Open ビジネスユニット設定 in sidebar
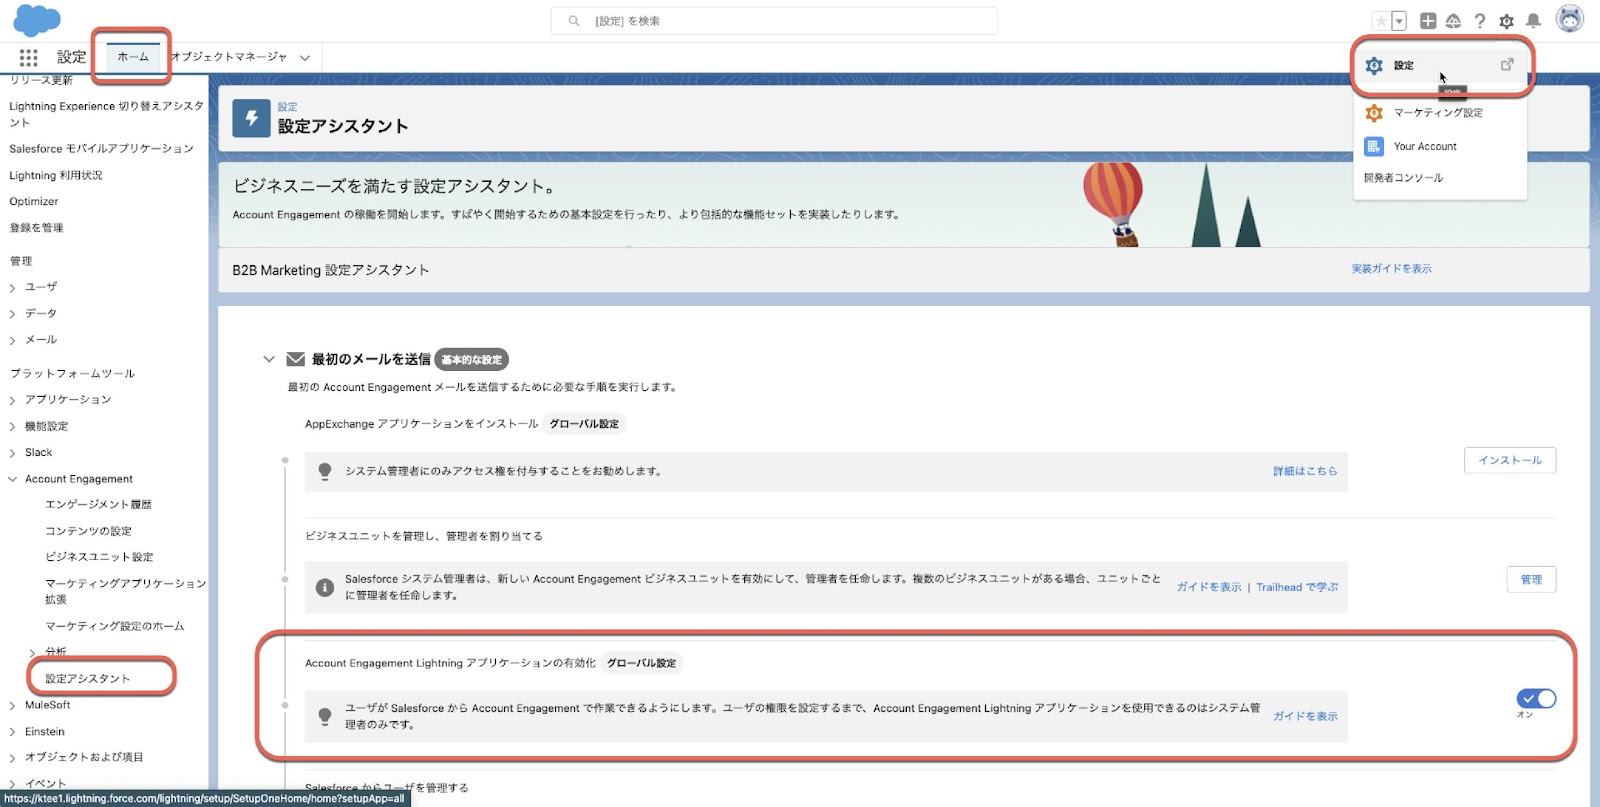The image size is (1600, 807). (99, 557)
